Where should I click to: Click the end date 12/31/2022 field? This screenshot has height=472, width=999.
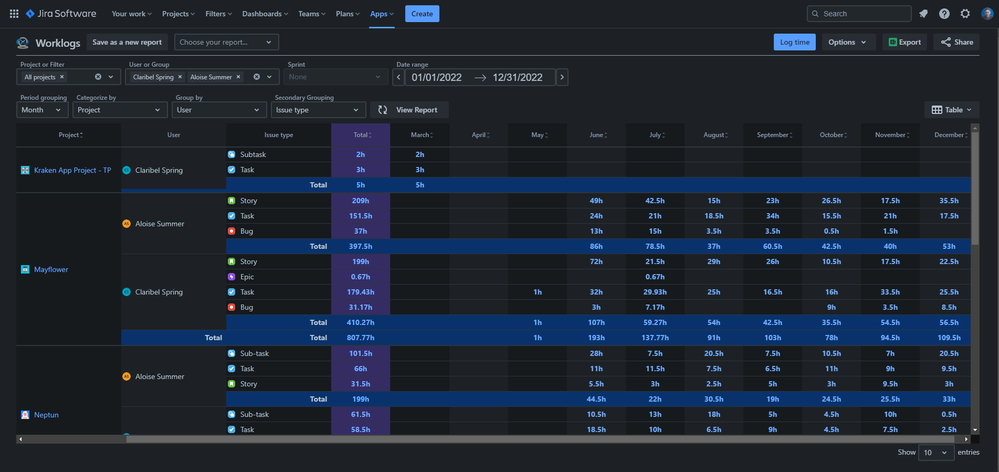517,77
